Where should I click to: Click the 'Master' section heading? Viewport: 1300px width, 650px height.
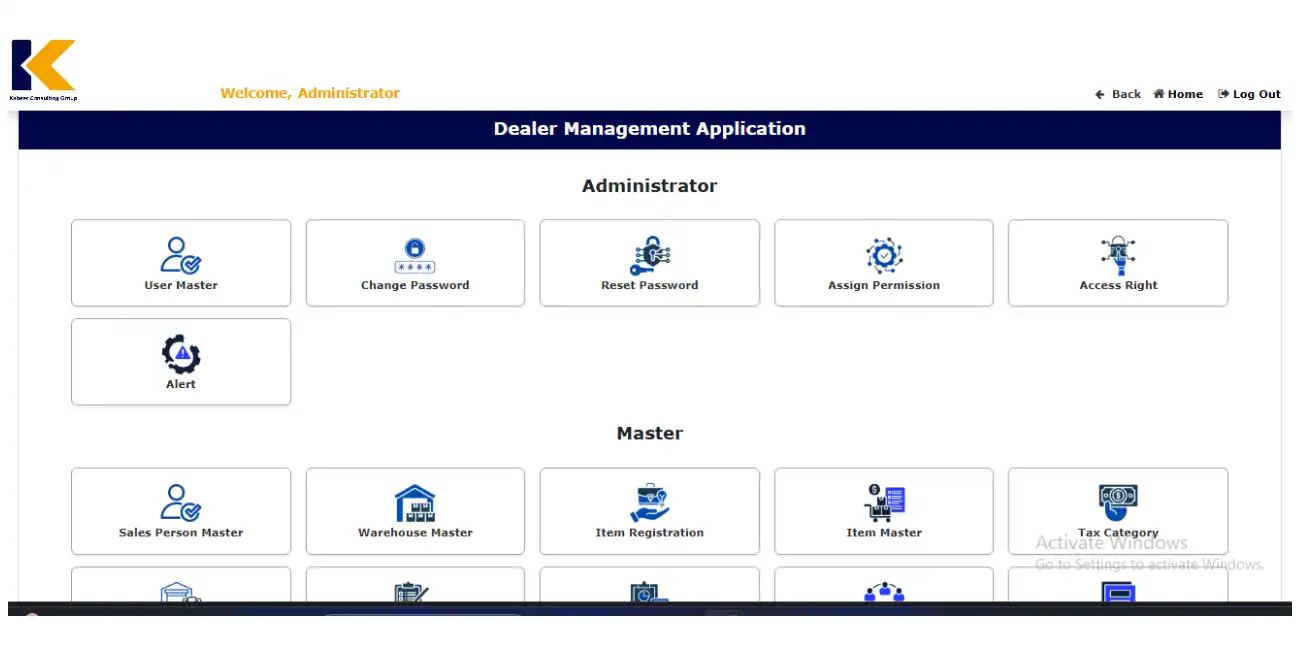[x=650, y=434]
